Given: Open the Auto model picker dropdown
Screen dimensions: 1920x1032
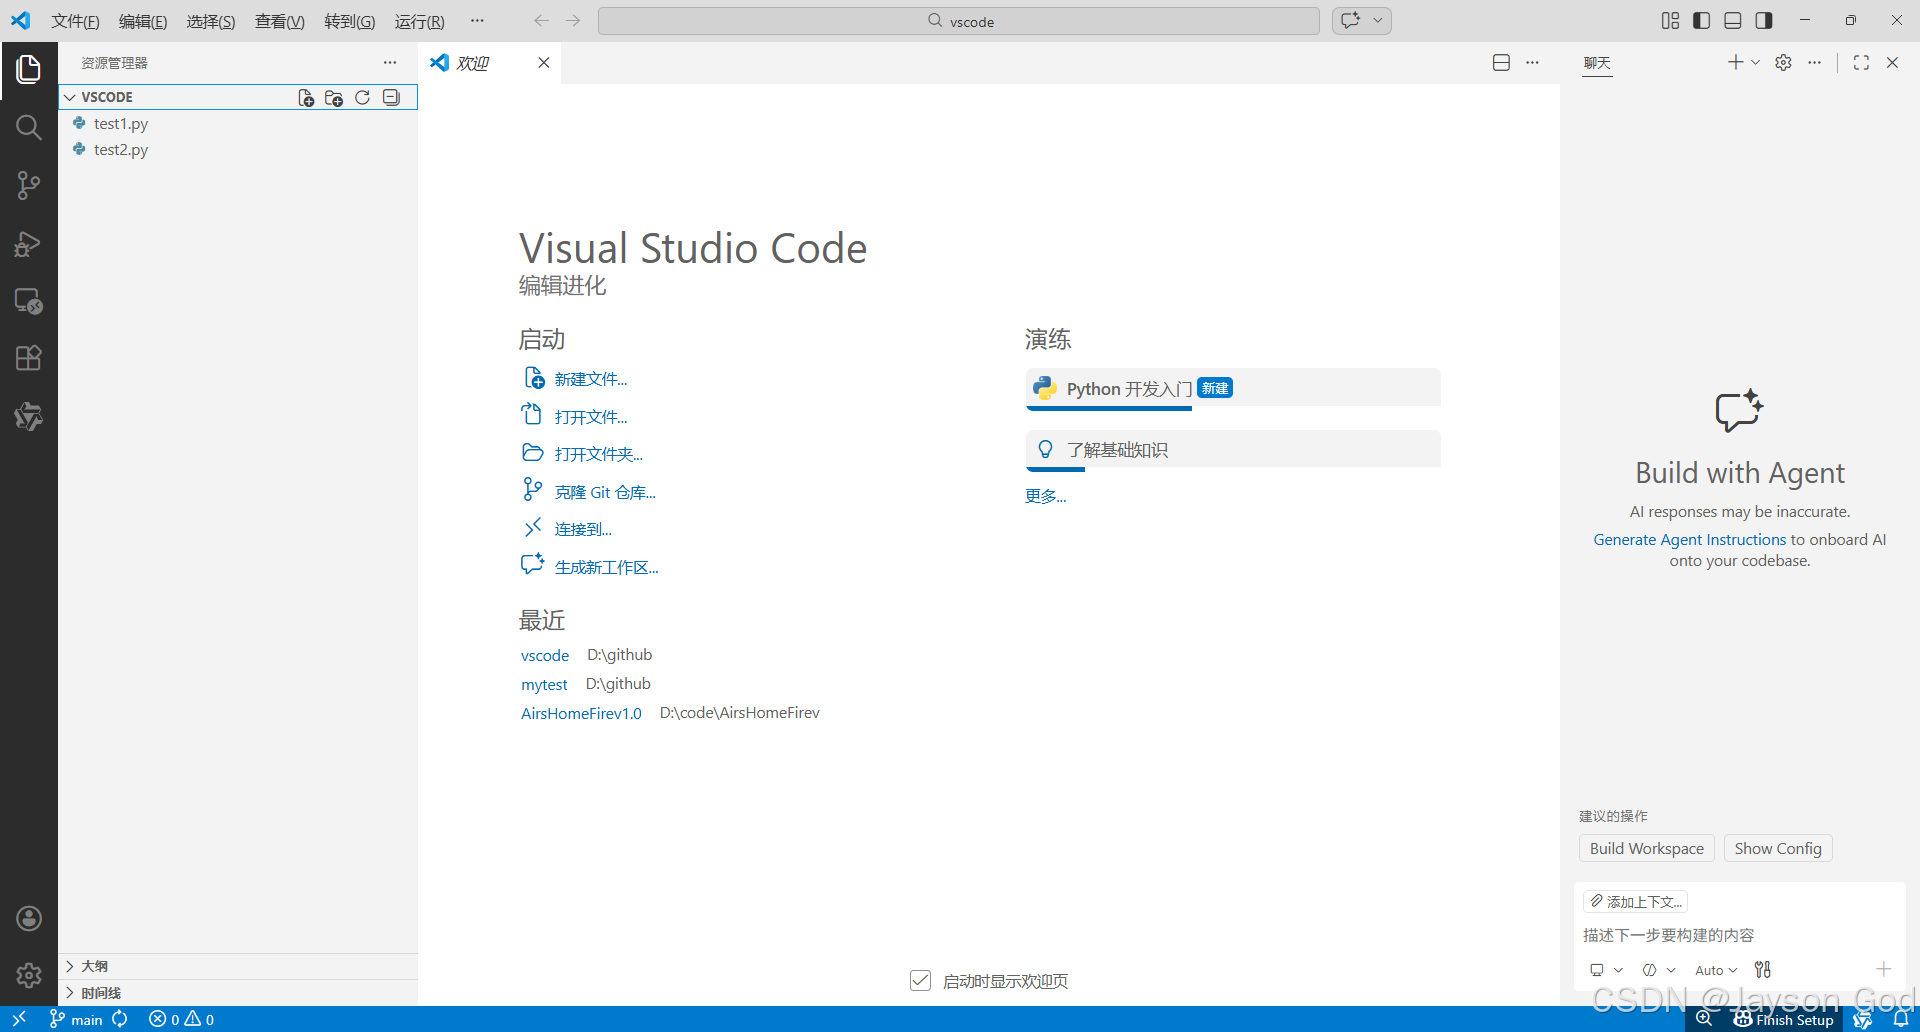Looking at the screenshot, I should [x=1716, y=970].
